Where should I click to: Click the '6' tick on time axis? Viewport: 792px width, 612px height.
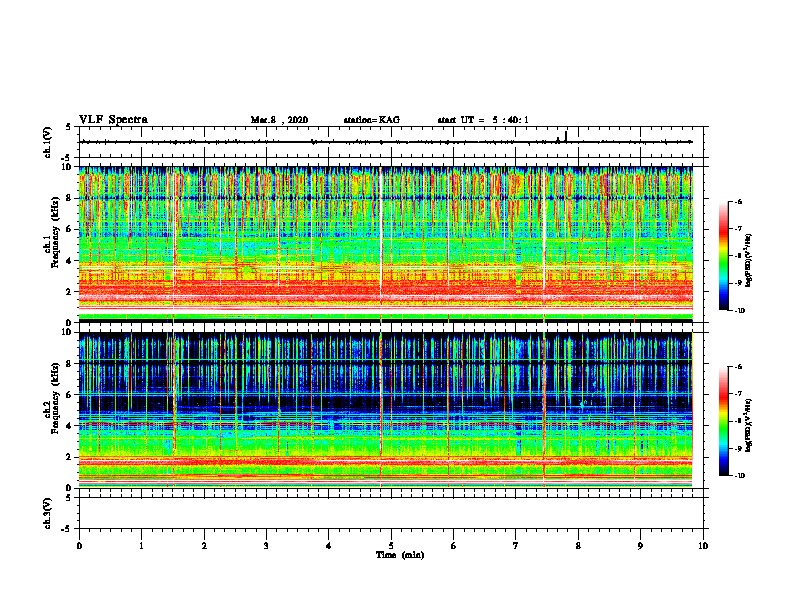(454, 546)
